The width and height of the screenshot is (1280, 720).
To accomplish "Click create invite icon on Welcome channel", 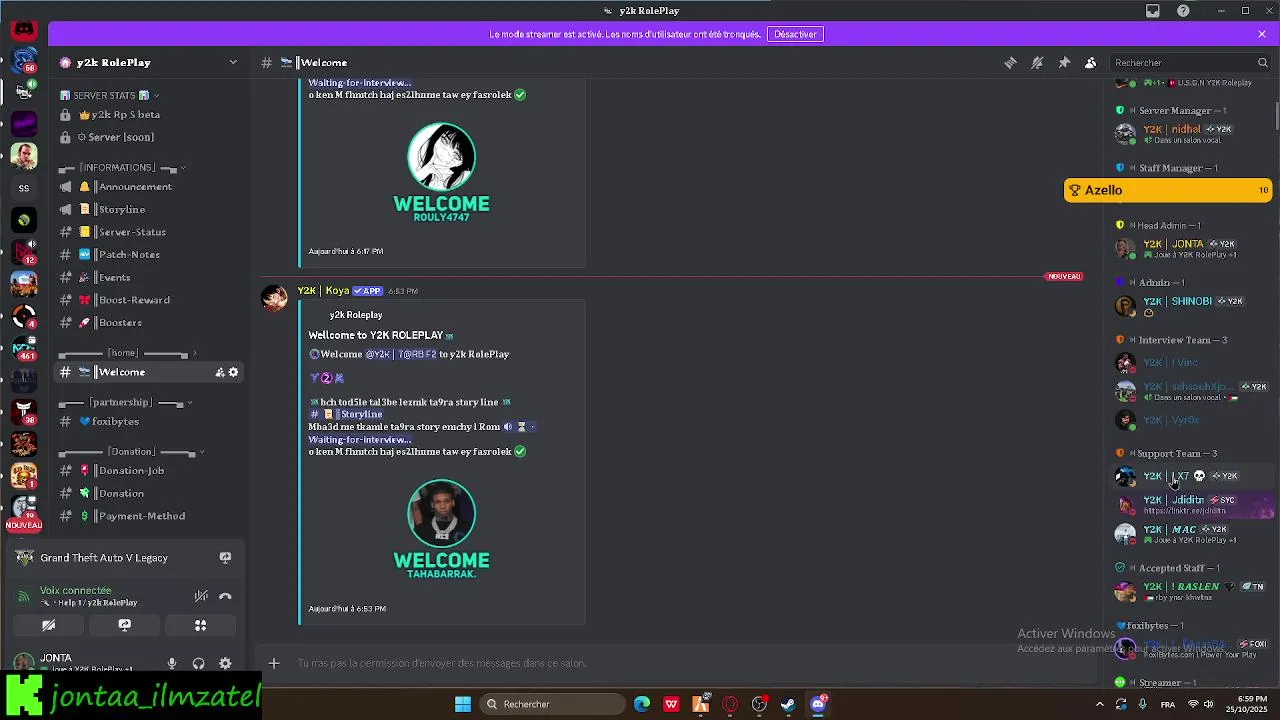I will [219, 372].
